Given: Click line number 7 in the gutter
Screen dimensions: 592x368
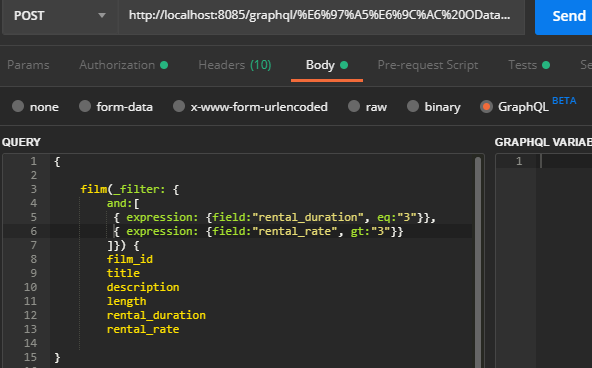Looking at the screenshot, I should 33,245.
